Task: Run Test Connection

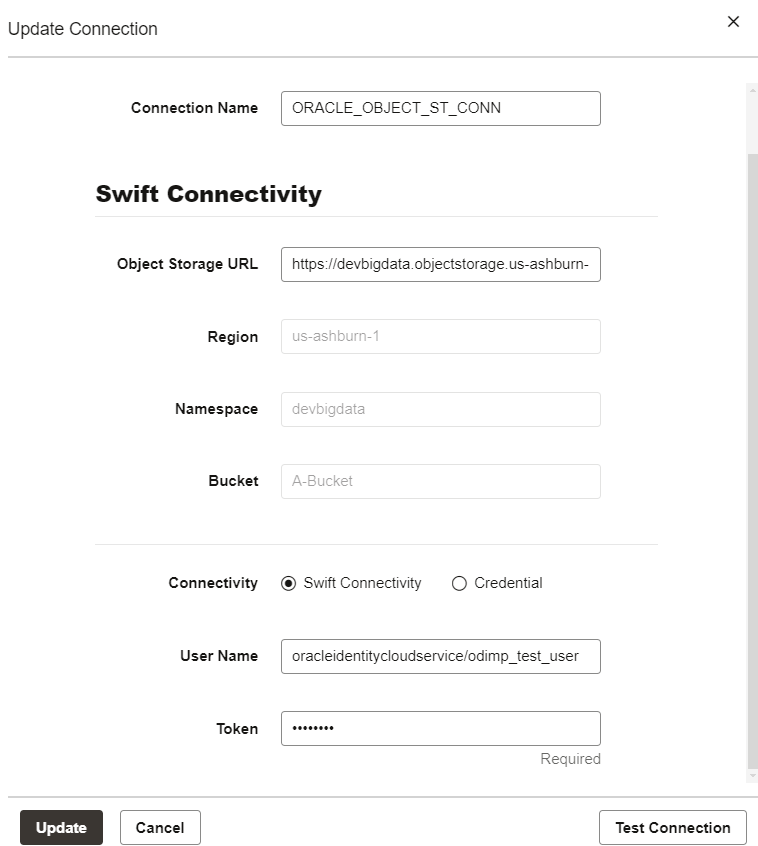Action: [672, 827]
